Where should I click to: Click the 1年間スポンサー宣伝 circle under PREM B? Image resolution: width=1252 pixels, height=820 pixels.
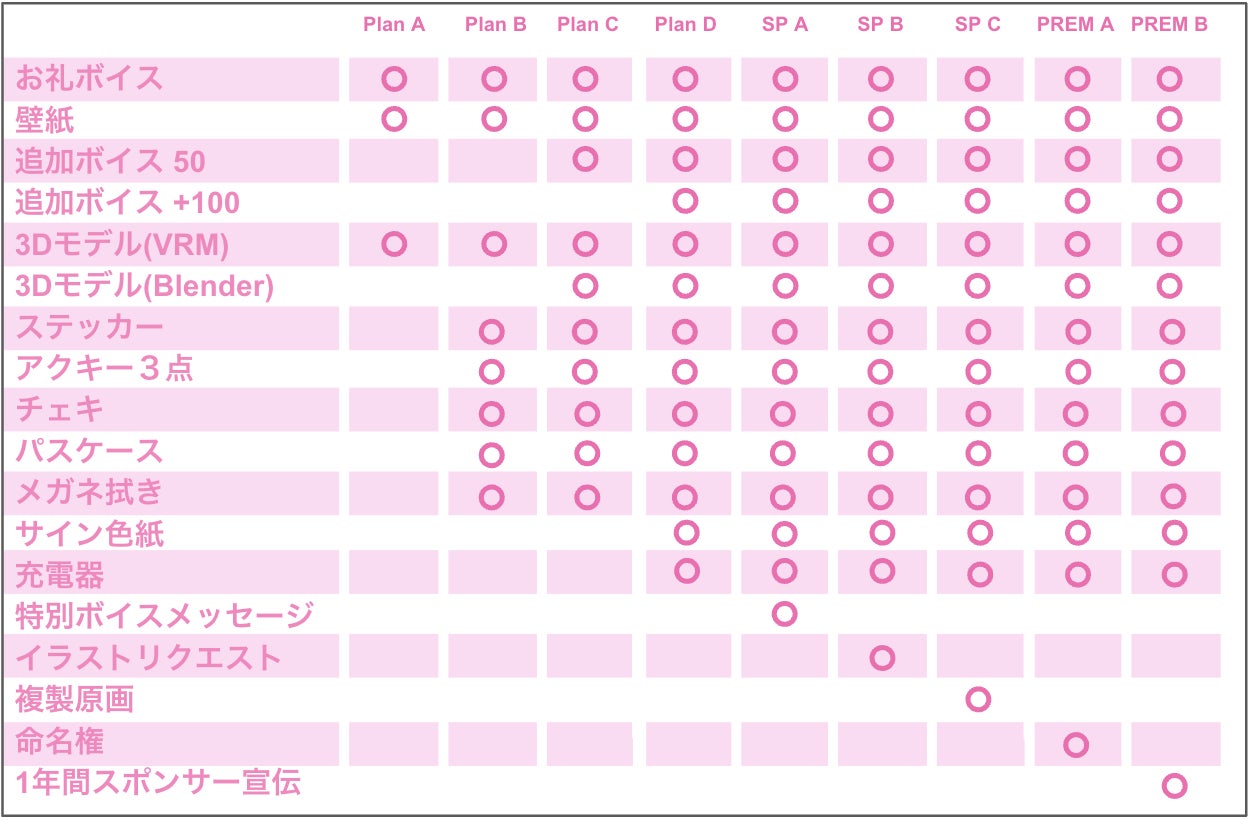click(x=1174, y=786)
